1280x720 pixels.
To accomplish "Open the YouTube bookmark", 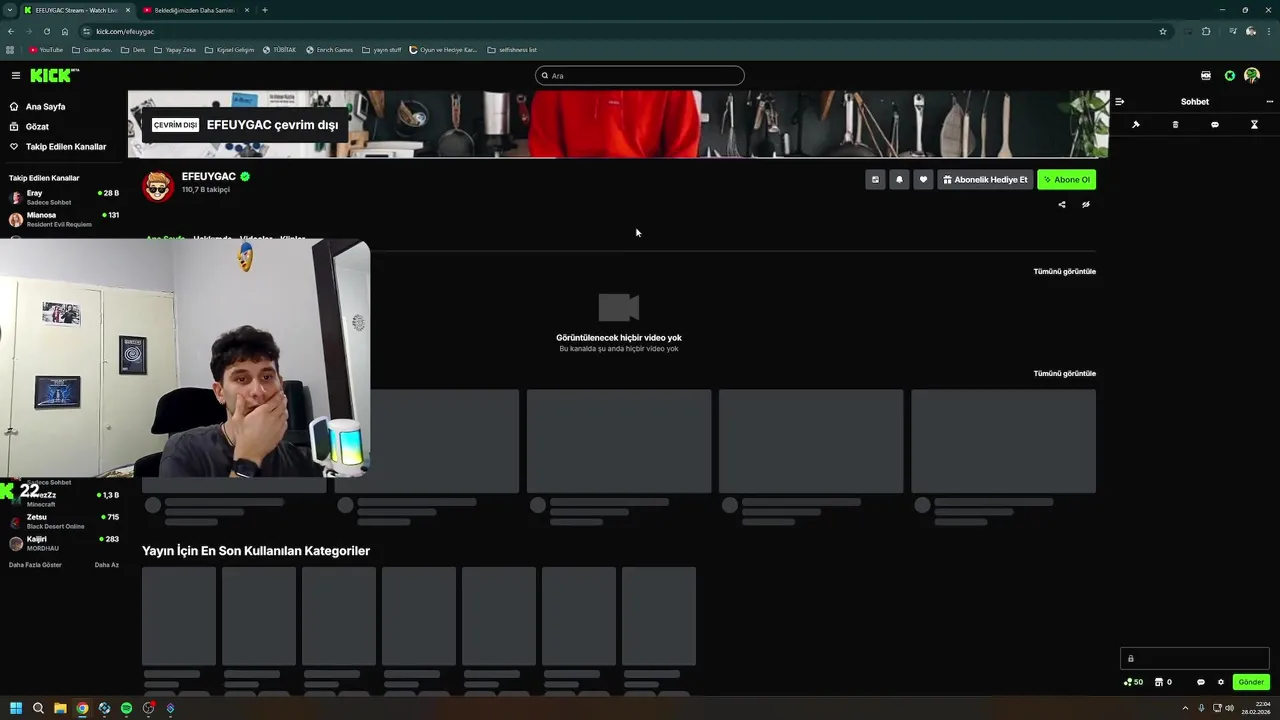I will tap(46, 49).
